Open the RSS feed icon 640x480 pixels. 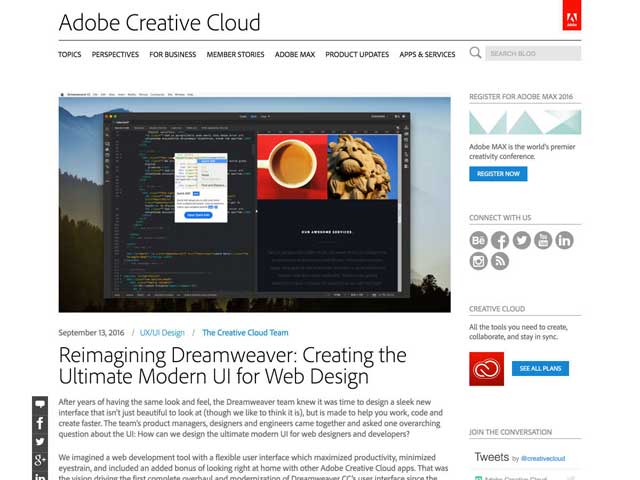click(x=500, y=261)
